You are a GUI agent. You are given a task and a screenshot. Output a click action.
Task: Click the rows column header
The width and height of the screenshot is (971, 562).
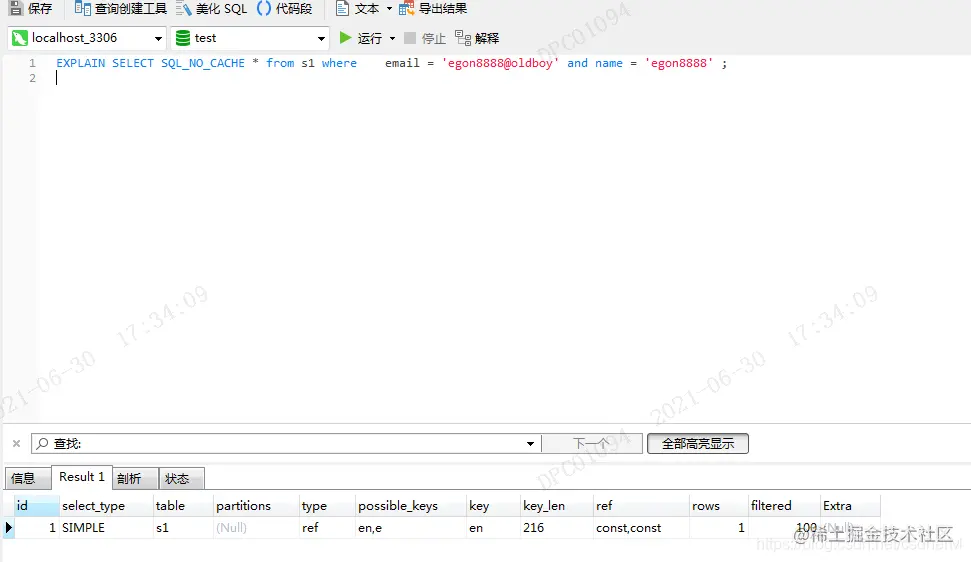[718, 506]
